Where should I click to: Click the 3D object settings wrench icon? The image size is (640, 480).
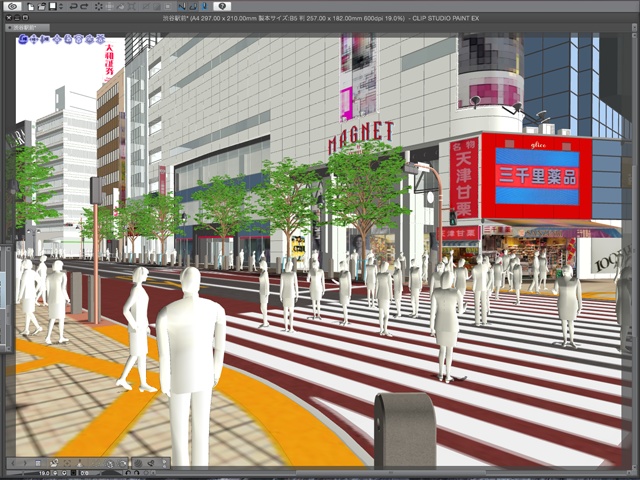(x=151, y=463)
